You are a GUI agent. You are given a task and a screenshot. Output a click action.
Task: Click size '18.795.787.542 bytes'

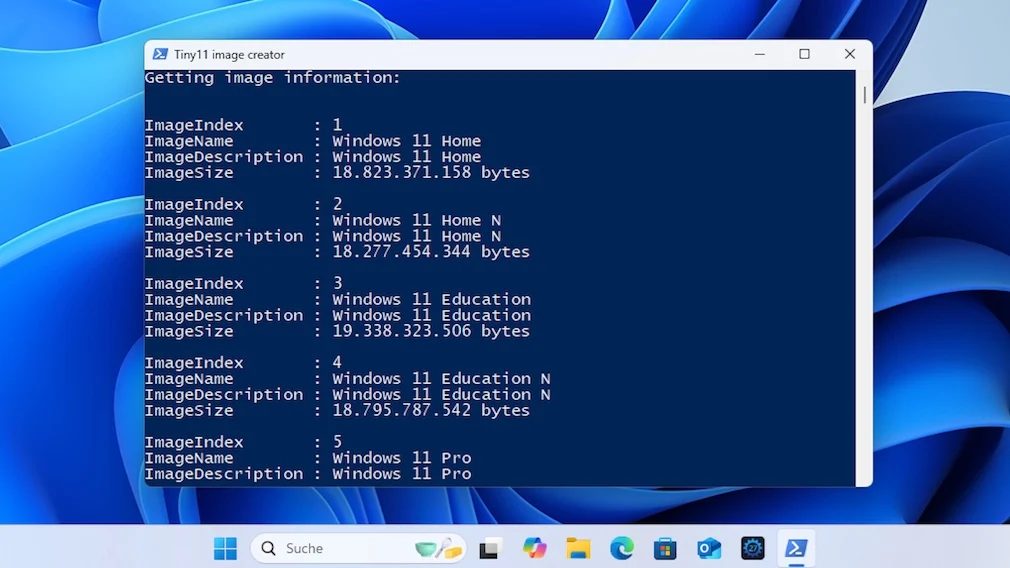click(x=431, y=410)
